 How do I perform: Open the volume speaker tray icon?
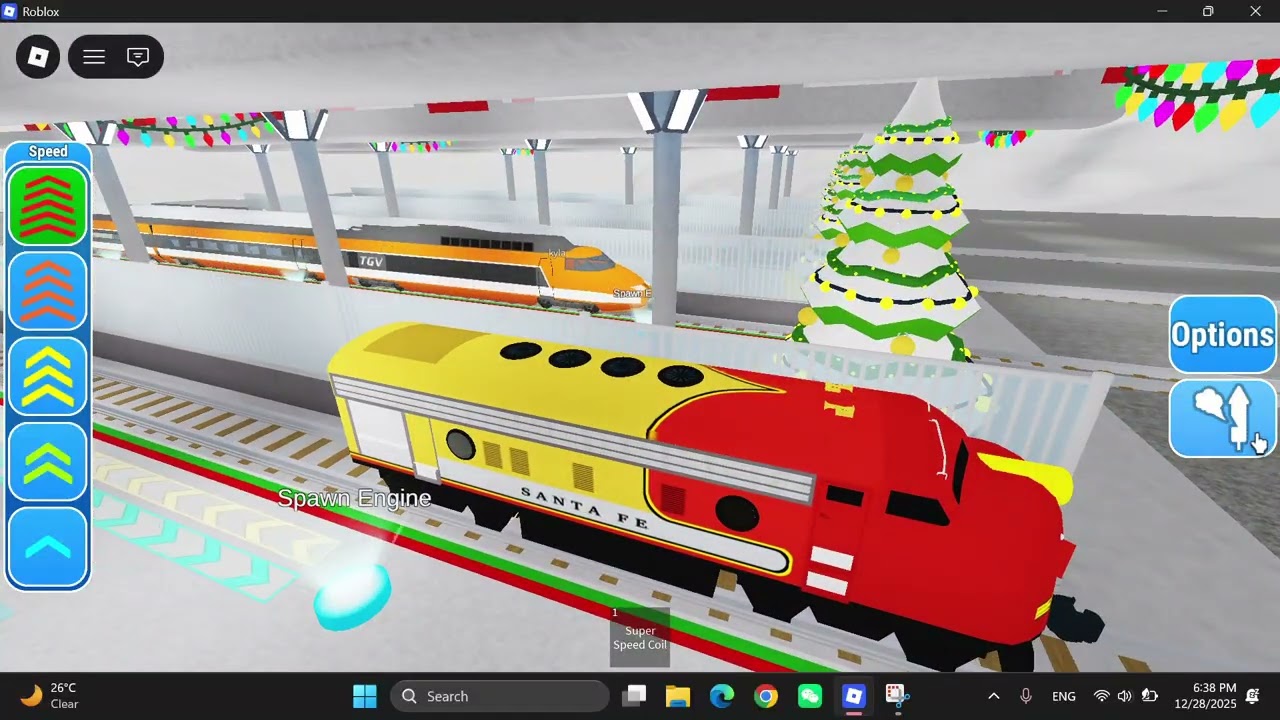(x=1125, y=696)
